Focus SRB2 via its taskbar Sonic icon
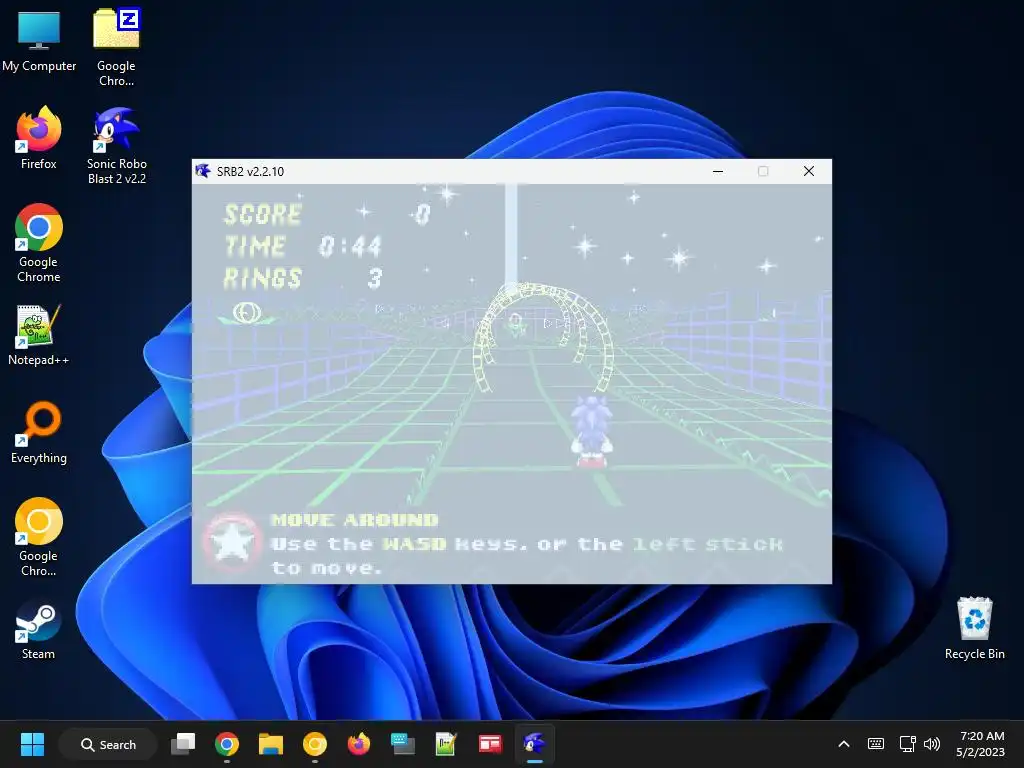The width and height of the screenshot is (1024, 768). click(534, 744)
